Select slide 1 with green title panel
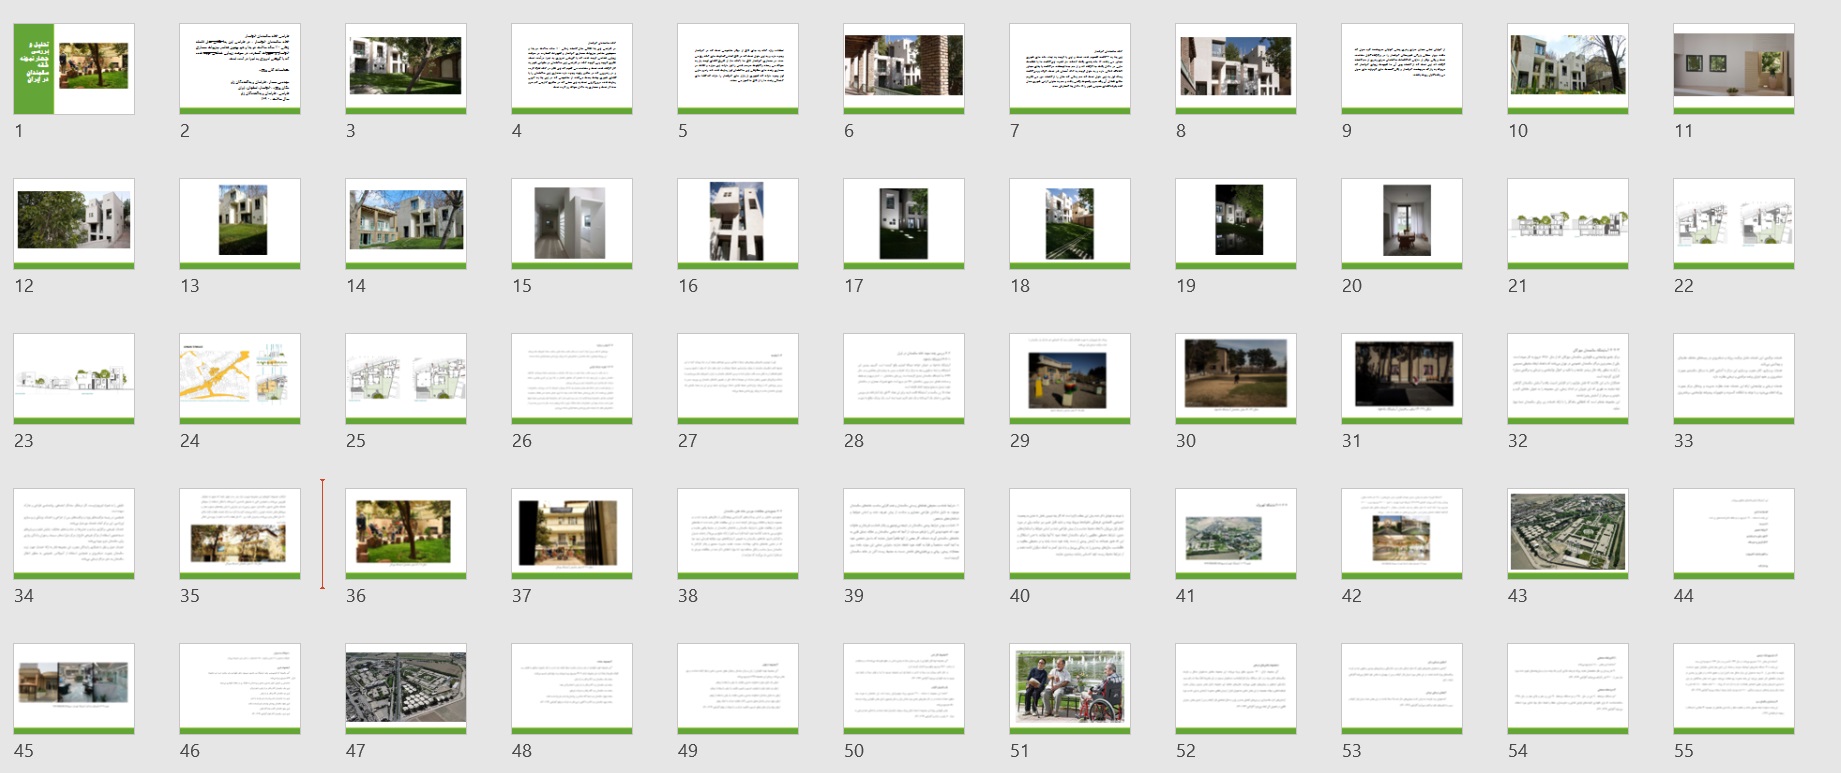 pyautogui.click(x=74, y=69)
